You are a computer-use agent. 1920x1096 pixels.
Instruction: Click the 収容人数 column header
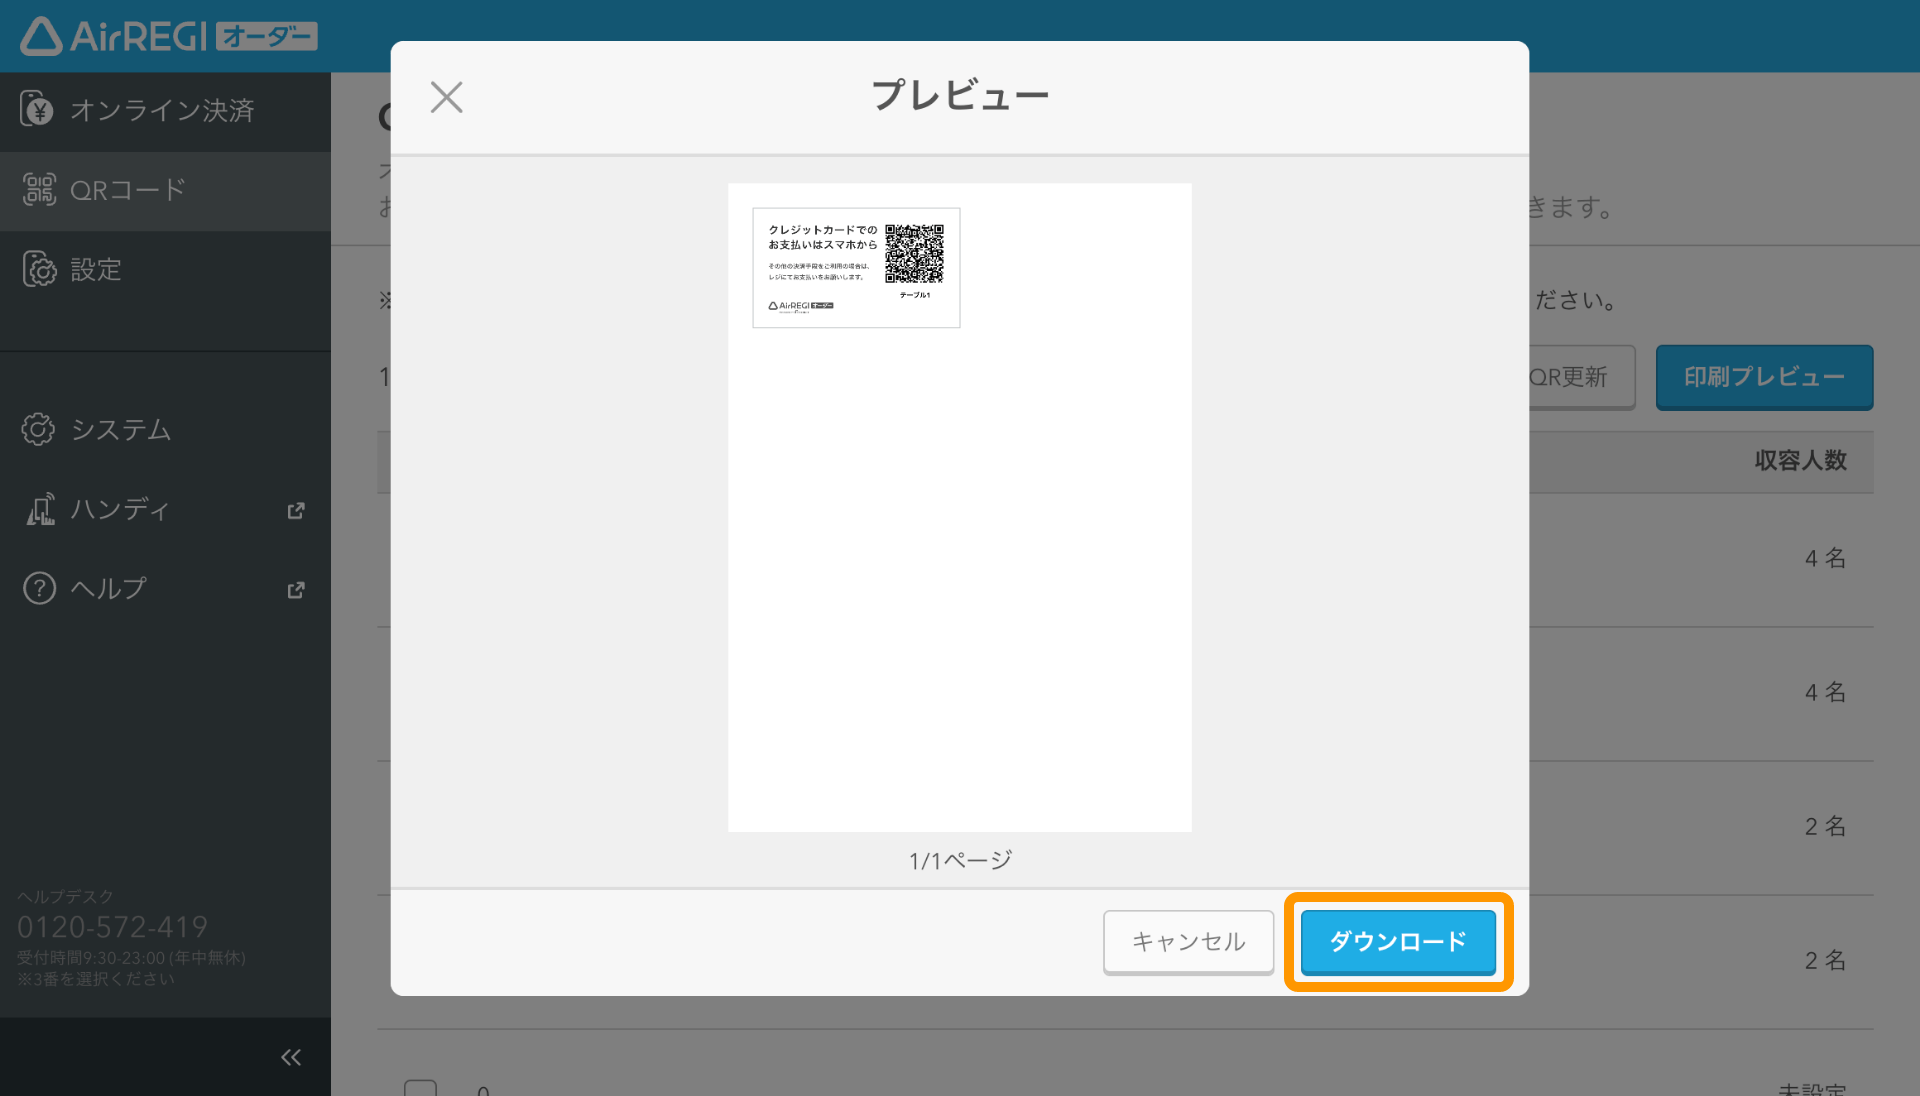click(x=1800, y=461)
